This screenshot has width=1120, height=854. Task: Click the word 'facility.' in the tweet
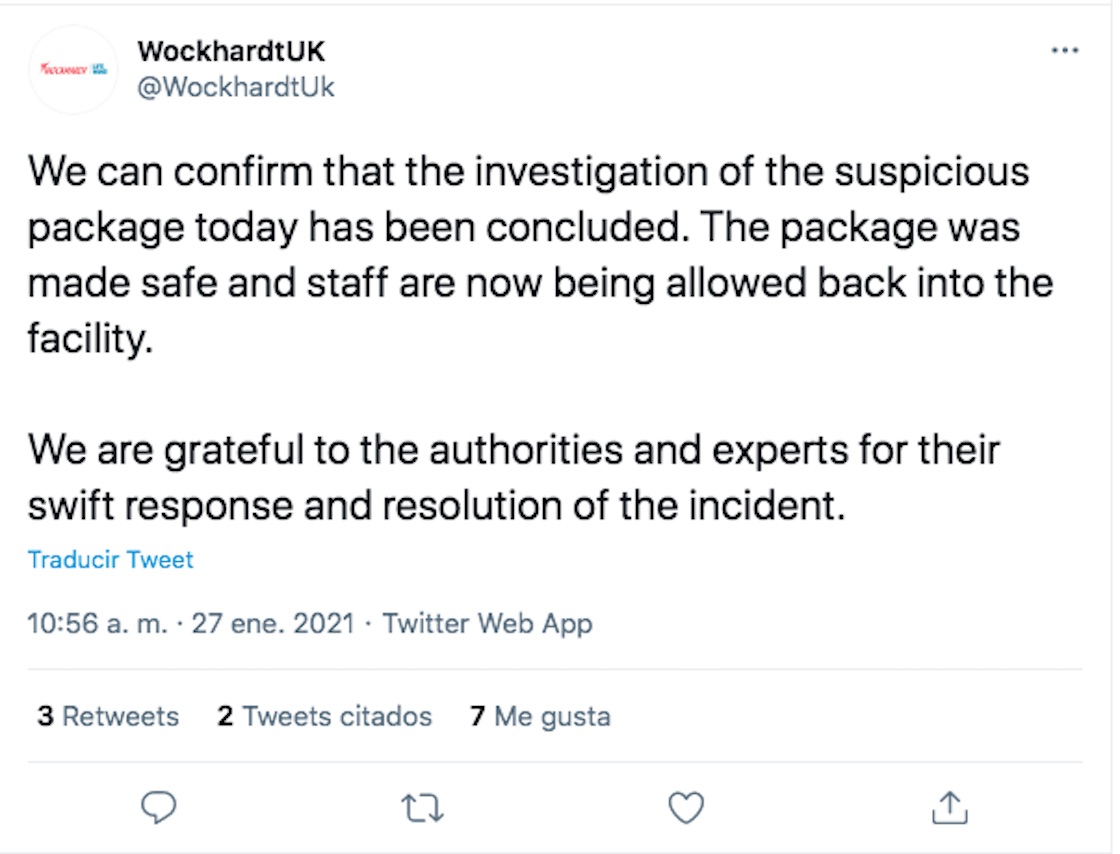click(90, 340)
